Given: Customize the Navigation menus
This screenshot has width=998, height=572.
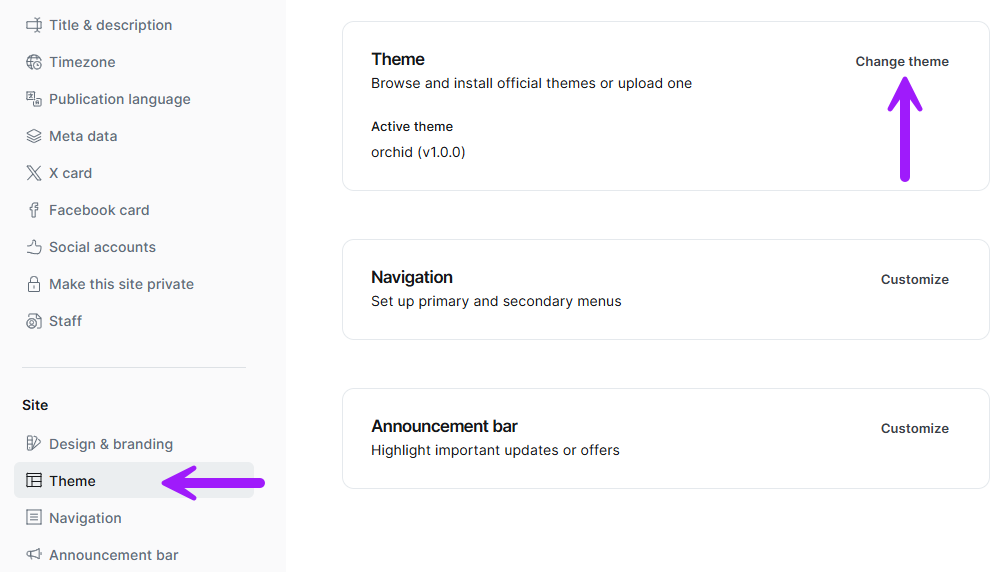Looking at the screenshot, I should click(915, 279).
